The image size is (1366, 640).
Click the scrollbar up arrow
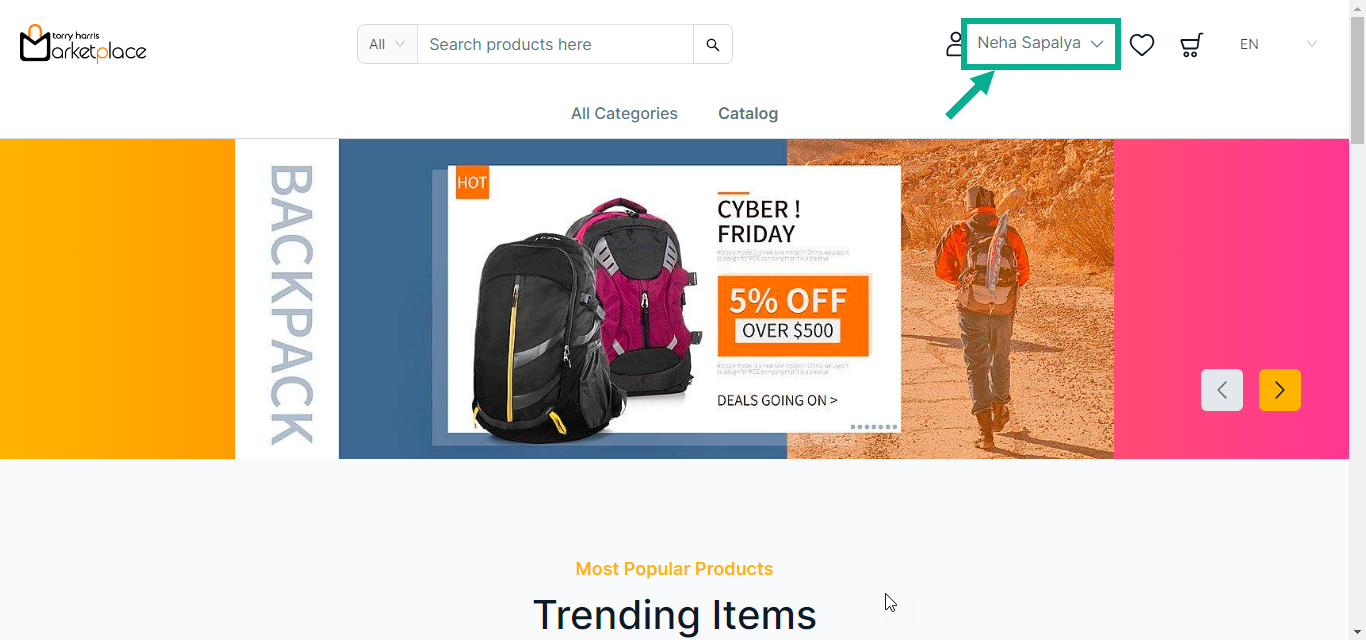tap(1357, 8)
